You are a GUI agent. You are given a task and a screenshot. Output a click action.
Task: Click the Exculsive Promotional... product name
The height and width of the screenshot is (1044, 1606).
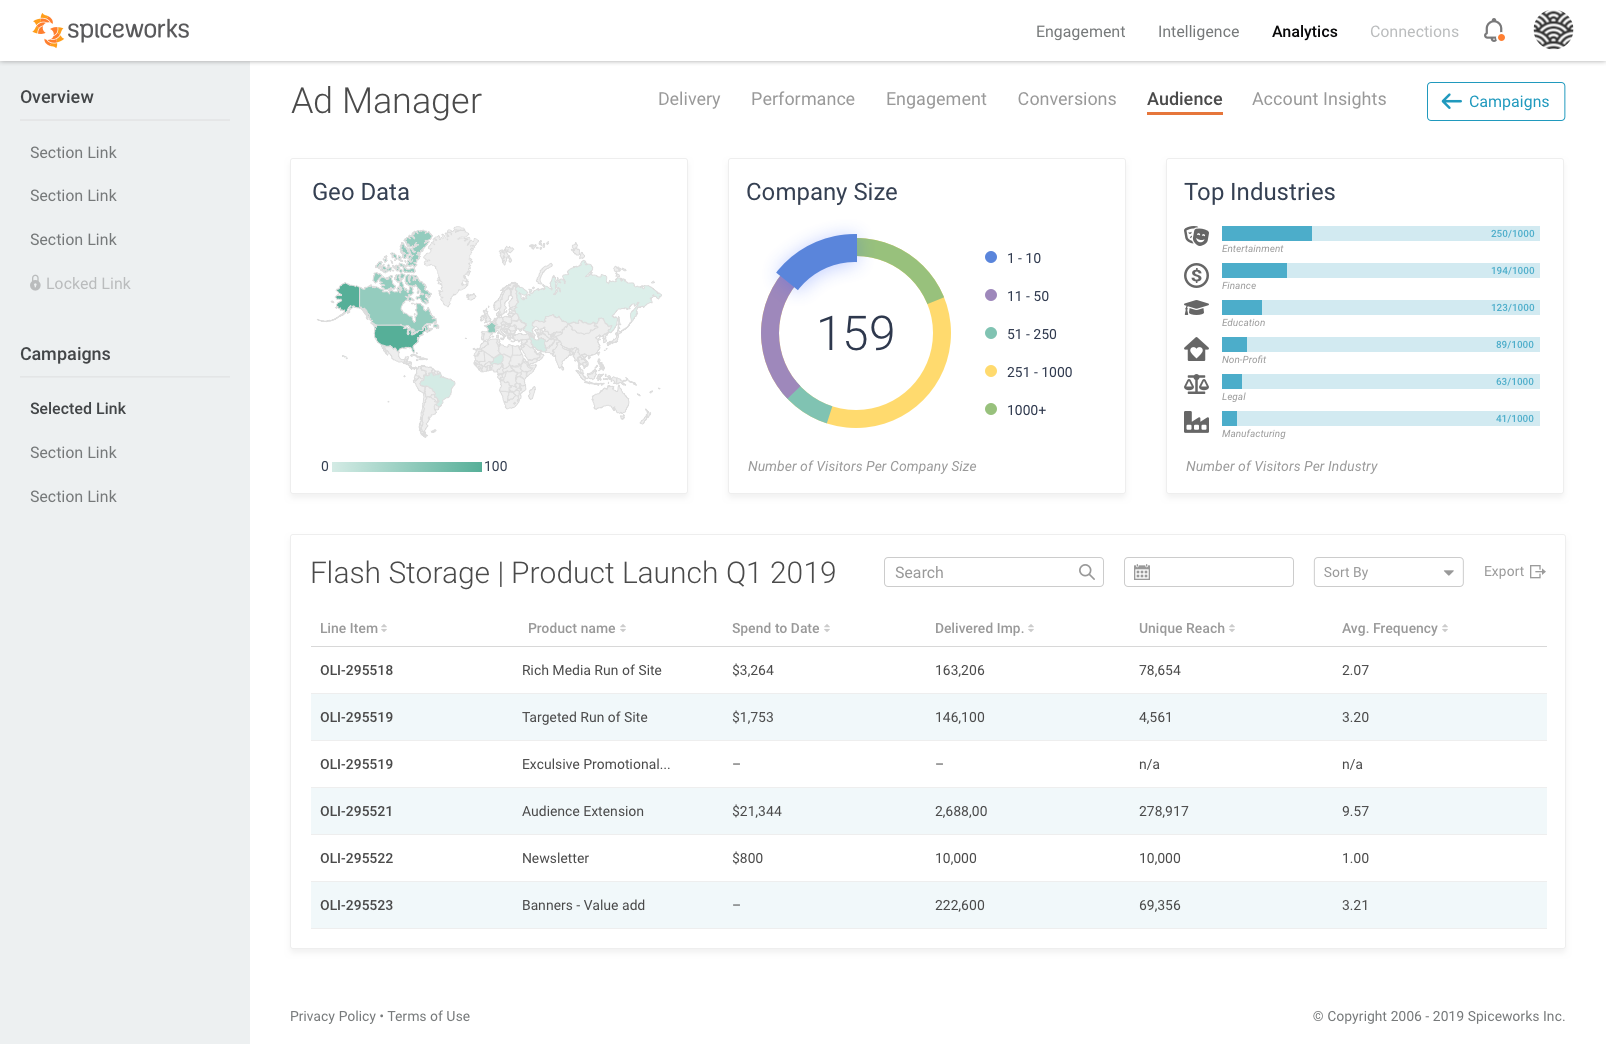(596, 764)
